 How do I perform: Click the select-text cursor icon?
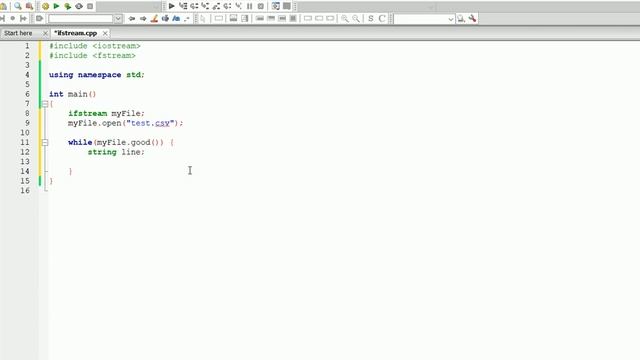(203, 18)
